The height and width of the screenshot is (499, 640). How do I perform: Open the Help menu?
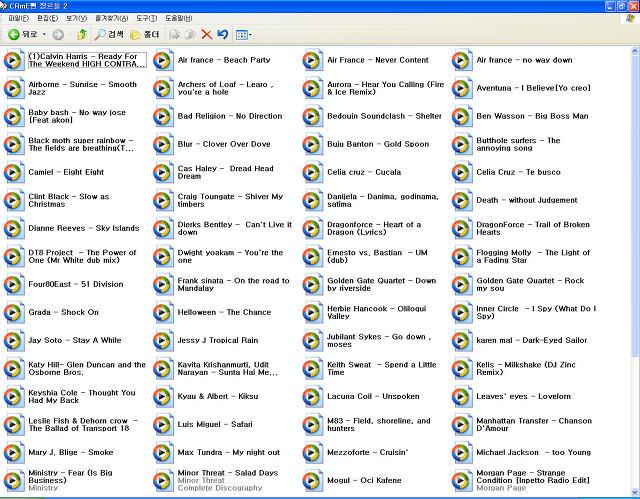178,18
